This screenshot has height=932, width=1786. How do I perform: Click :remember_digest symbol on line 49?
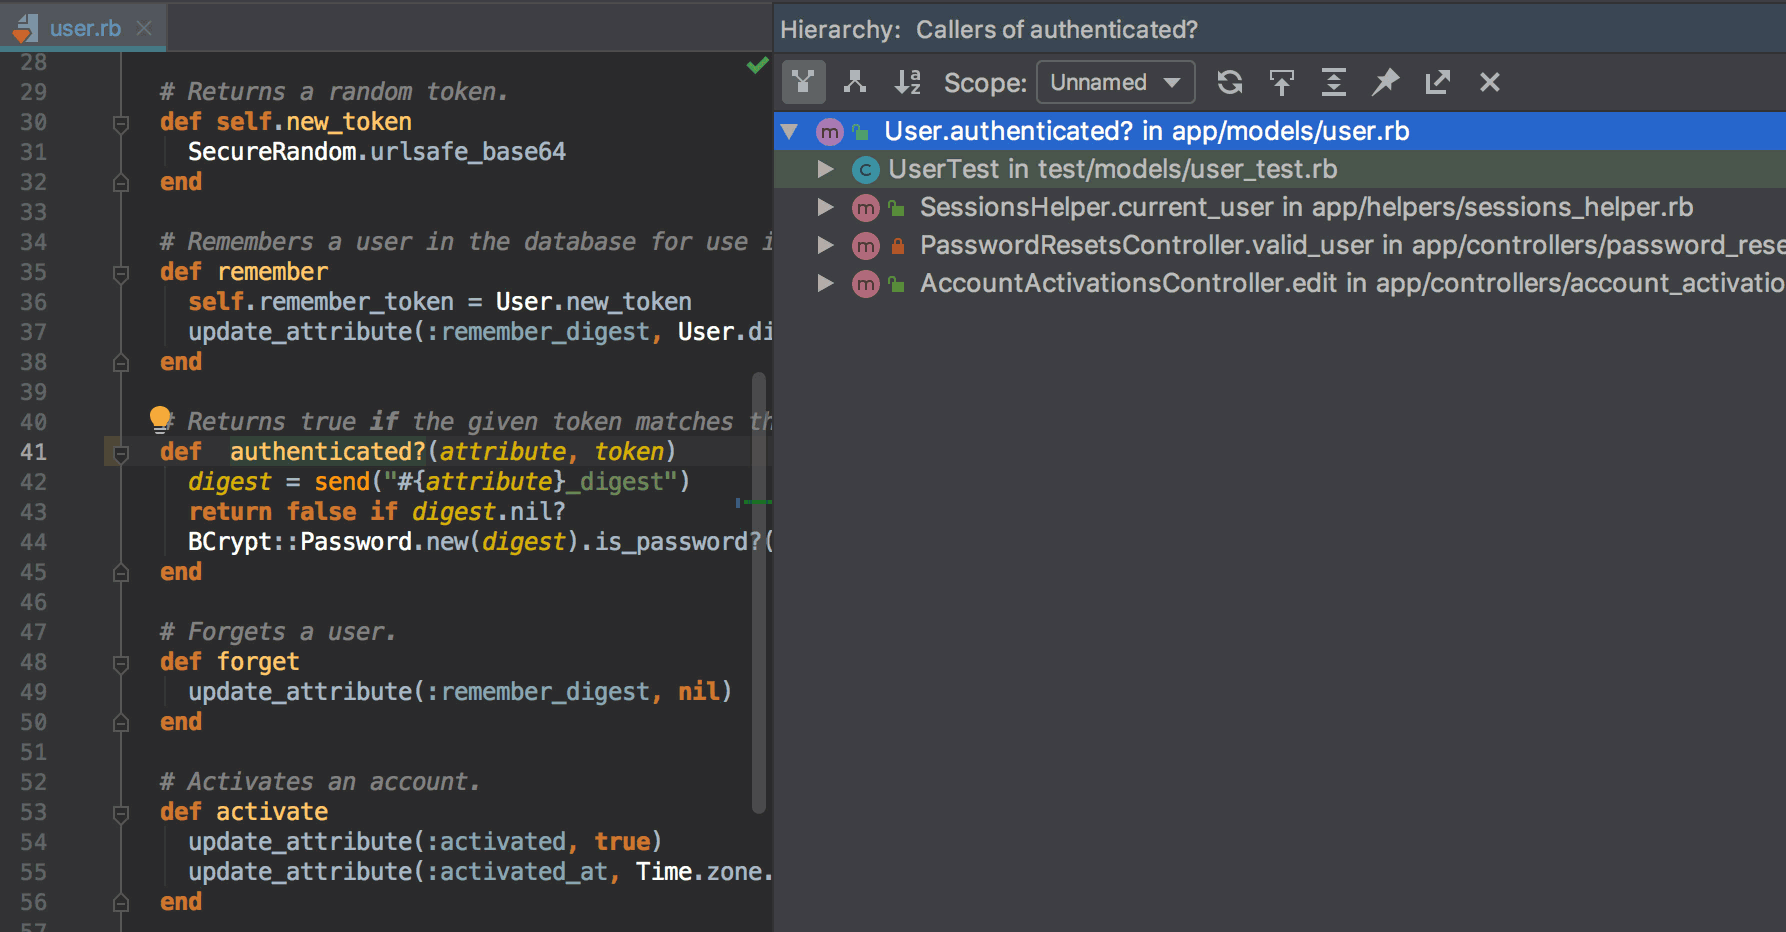538,692
